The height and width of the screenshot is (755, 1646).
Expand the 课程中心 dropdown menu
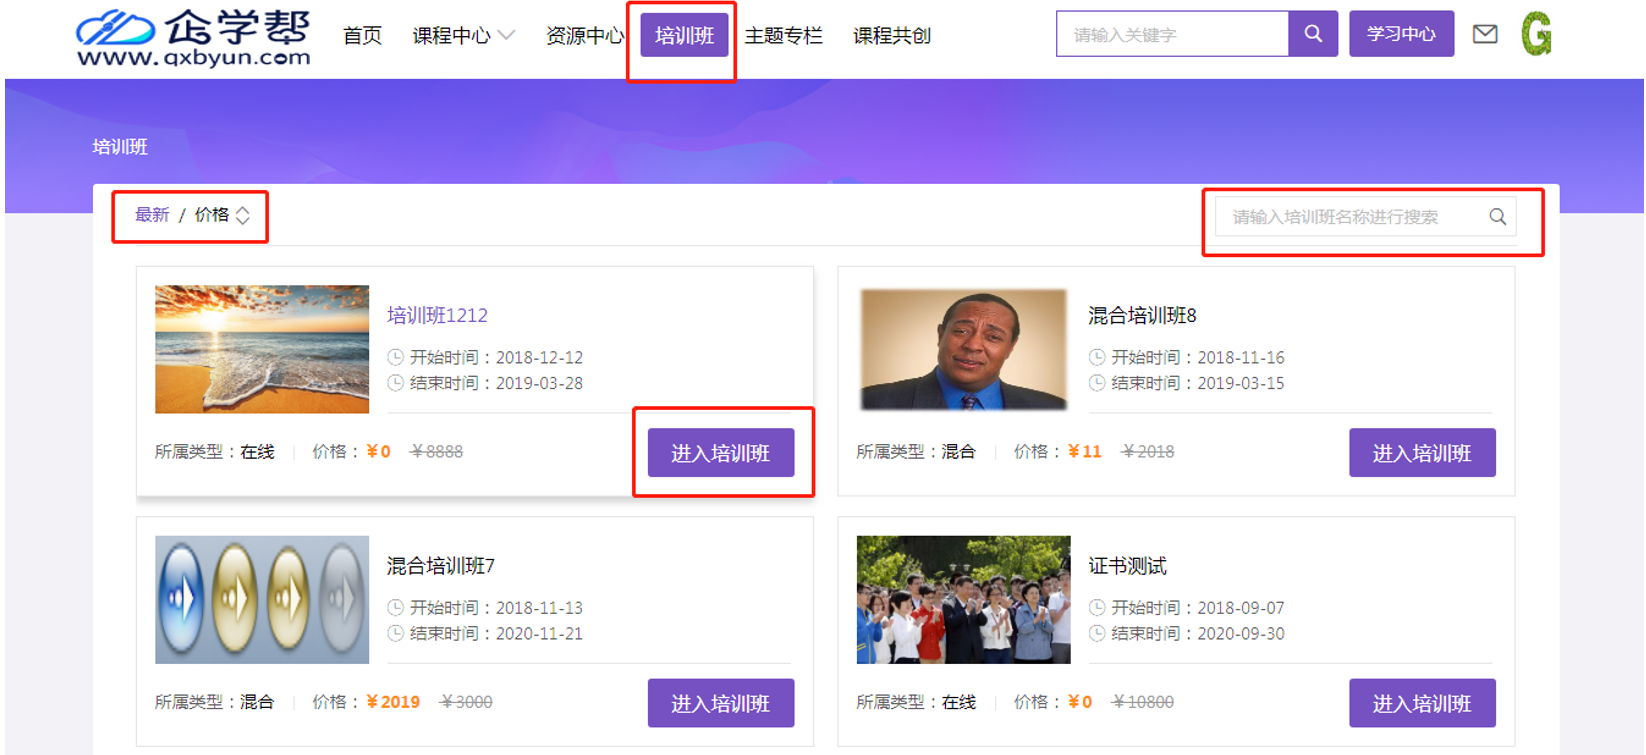pyautogui.click(x=463, y=36)
